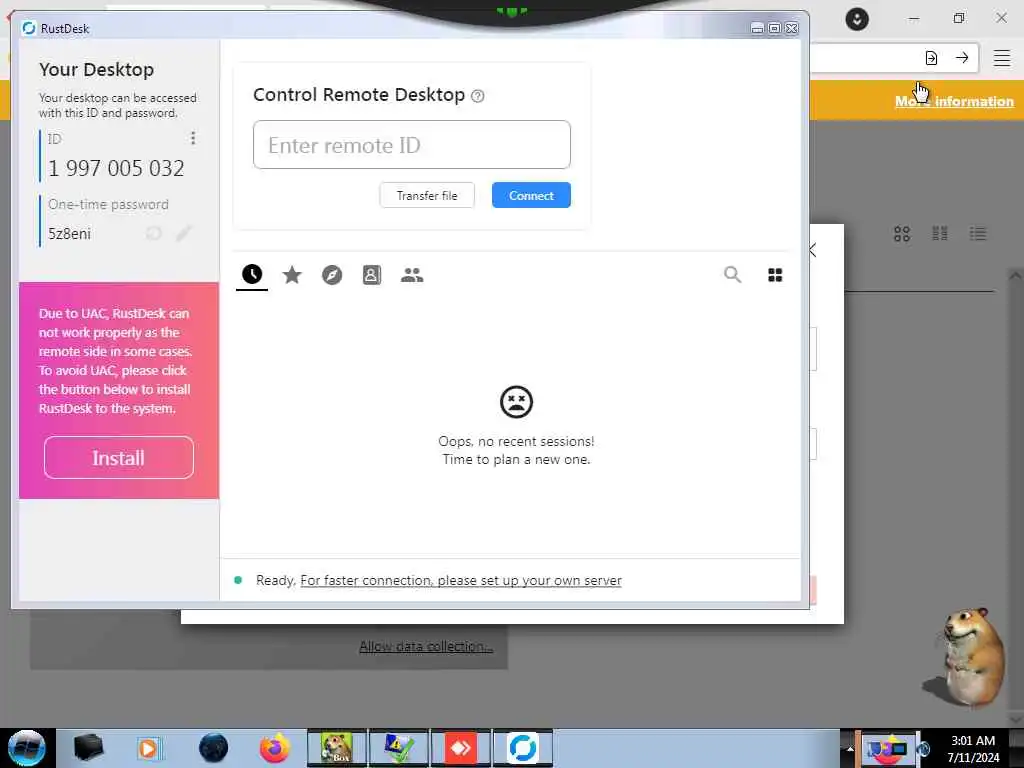The height and width of the screenshot is (768, 1024).
Task: Open the browser hamburger menu
Action: 1002,58
